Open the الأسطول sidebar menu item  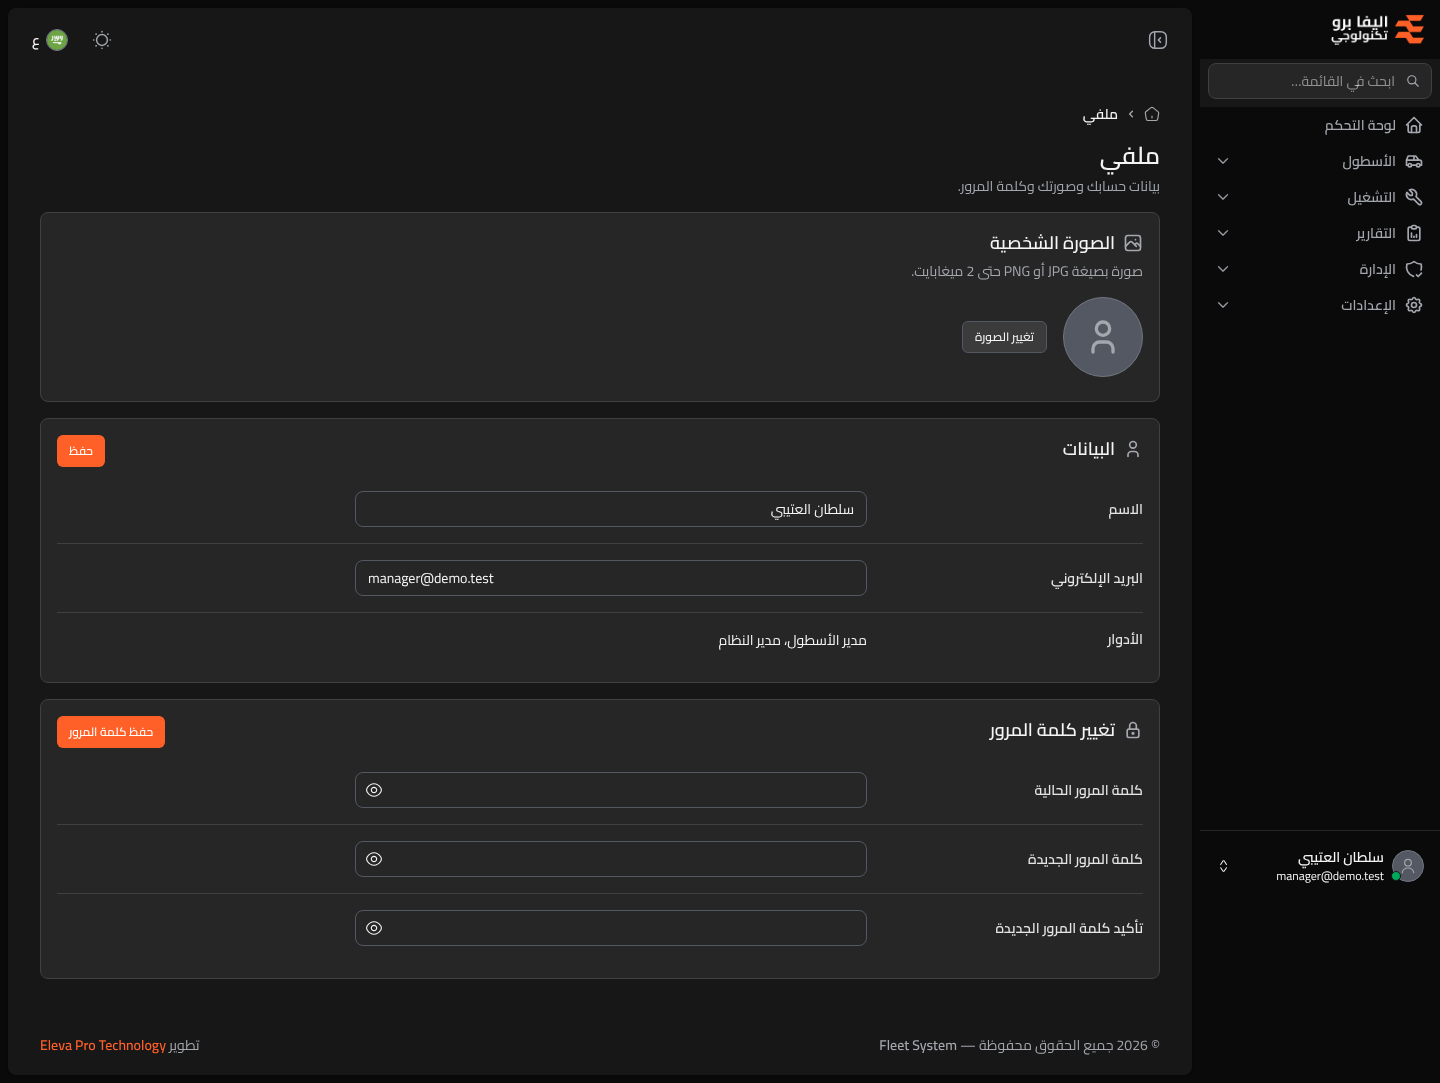click(1320, 161)
